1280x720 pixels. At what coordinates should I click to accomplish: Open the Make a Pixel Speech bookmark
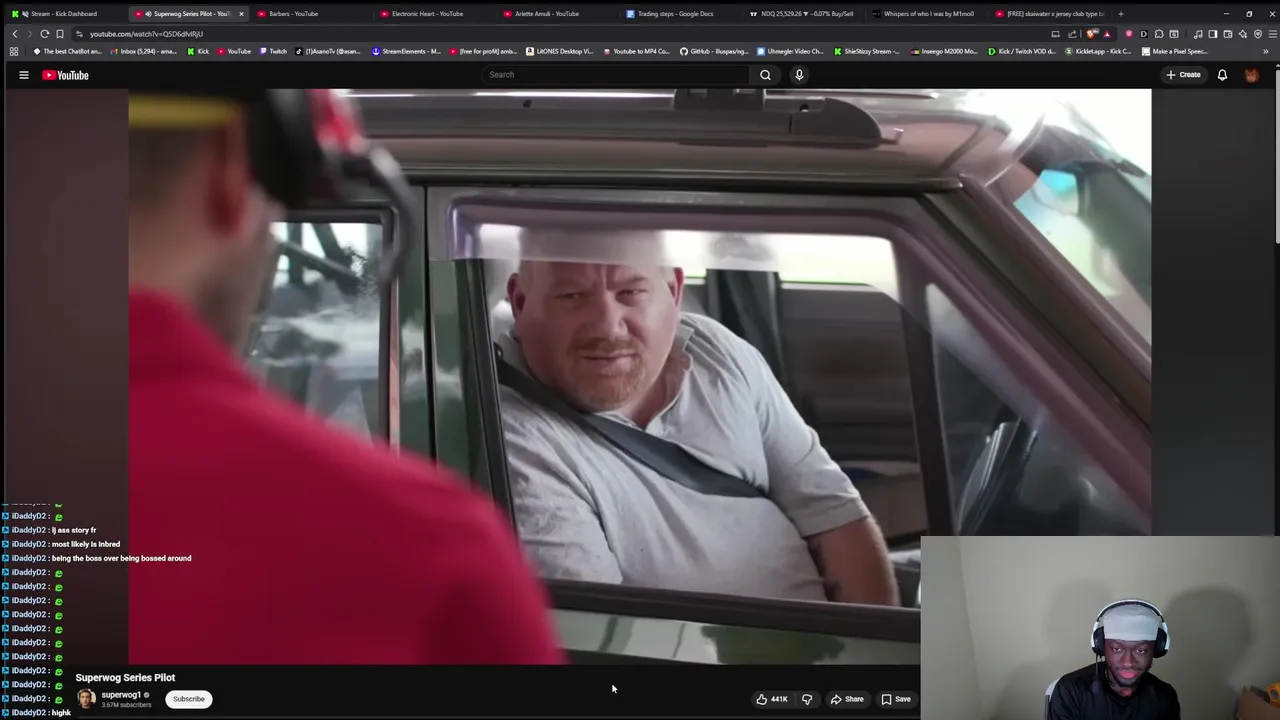pyautogui.click(x=1175, y=51)
